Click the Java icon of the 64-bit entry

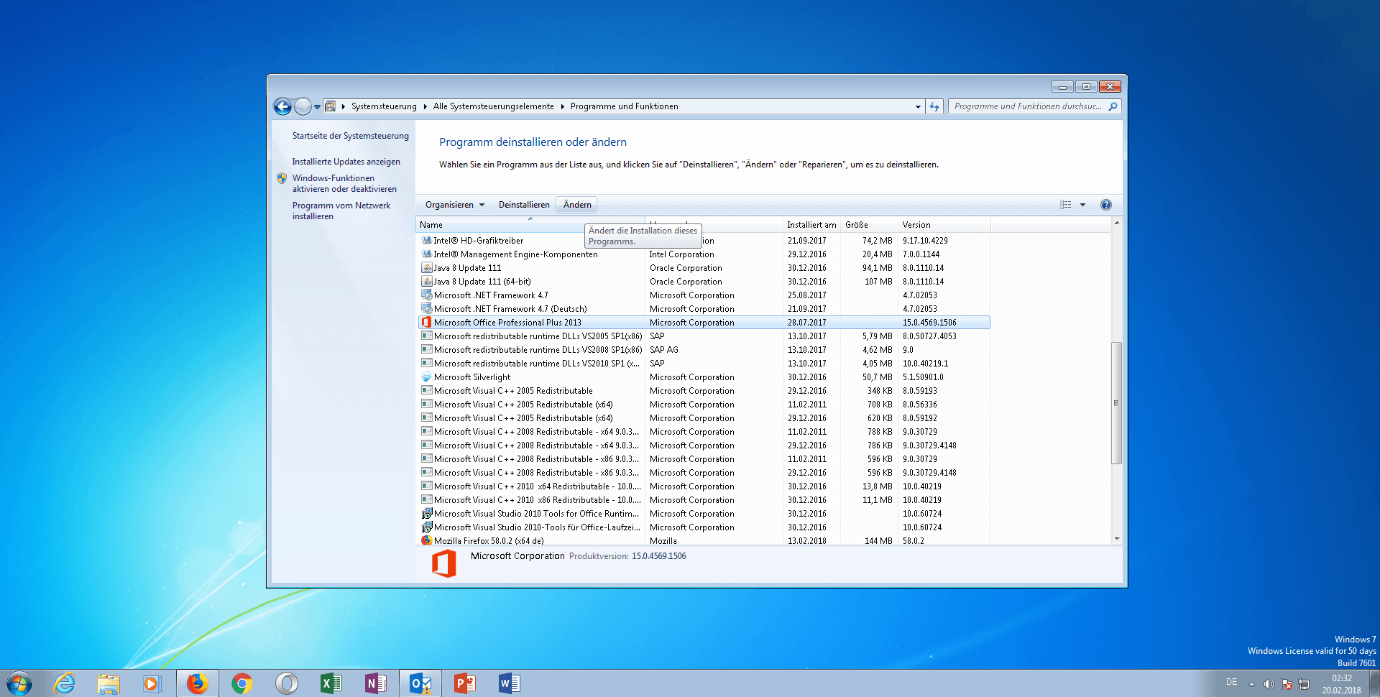click(x=426, y=281)
